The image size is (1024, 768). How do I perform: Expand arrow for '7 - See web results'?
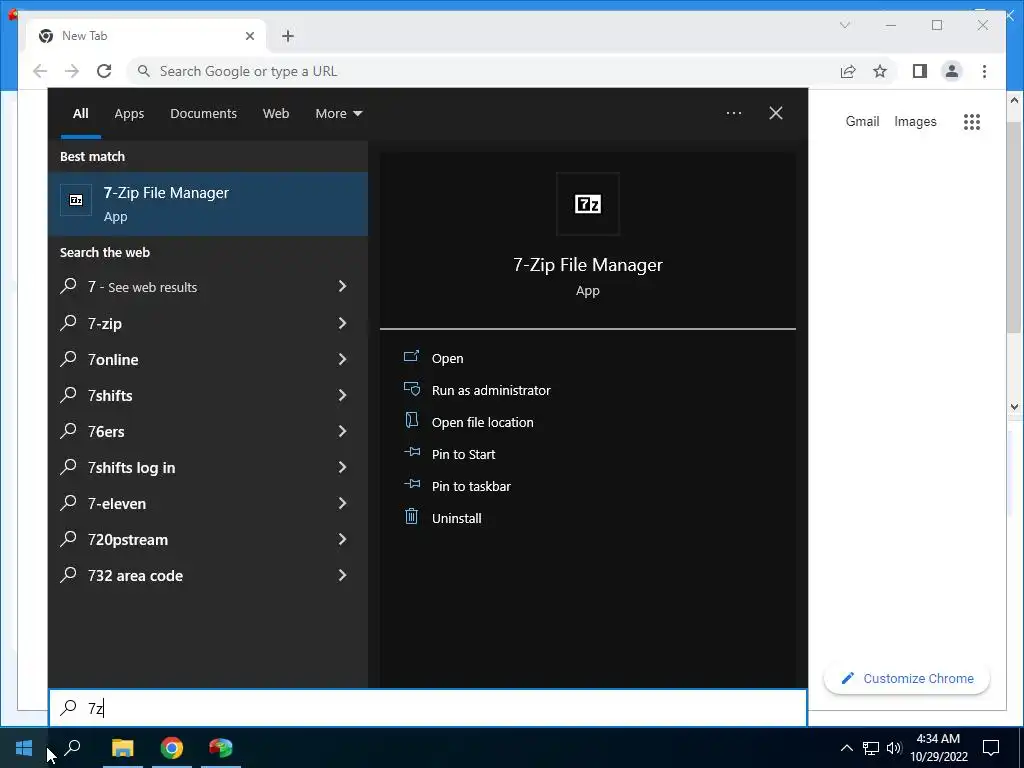pyautogui.click(x=342, y=286)
